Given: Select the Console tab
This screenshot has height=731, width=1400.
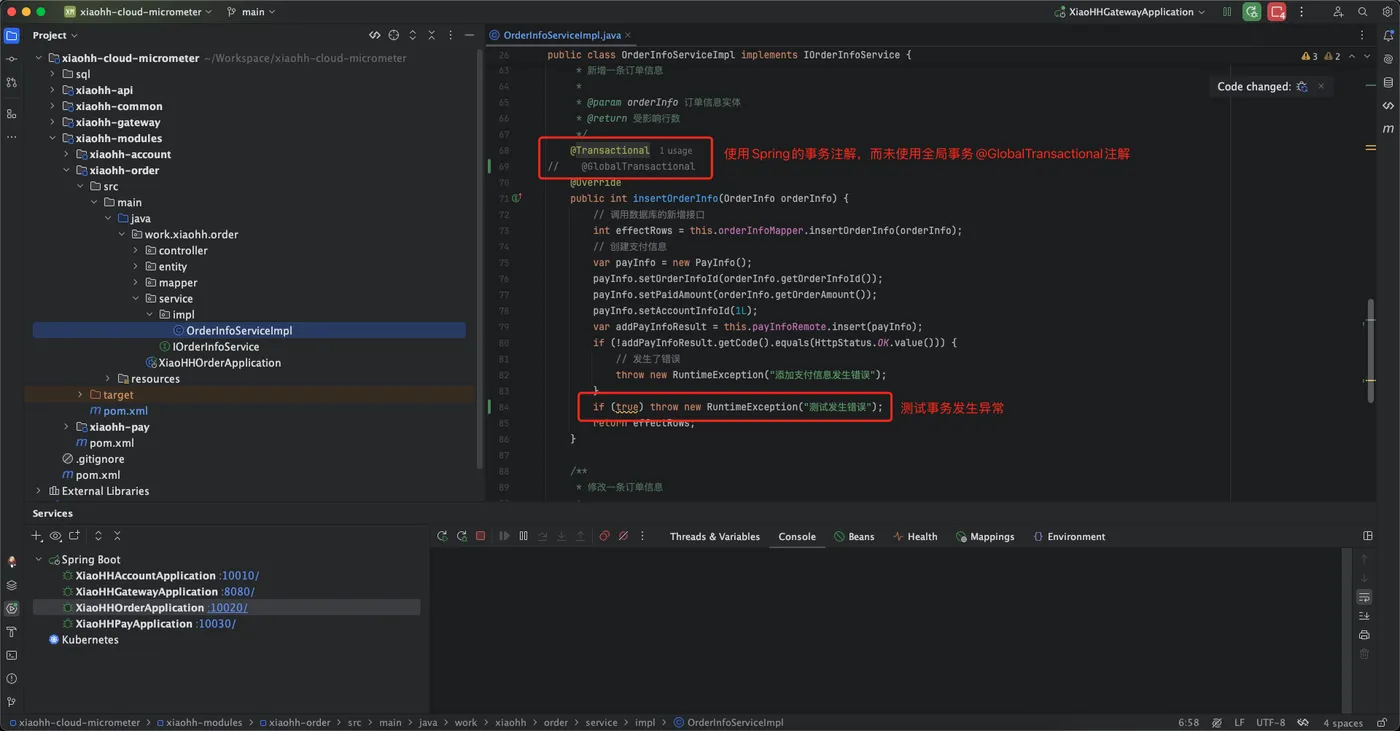Looking at the screenshot, I should coord(797,537).
